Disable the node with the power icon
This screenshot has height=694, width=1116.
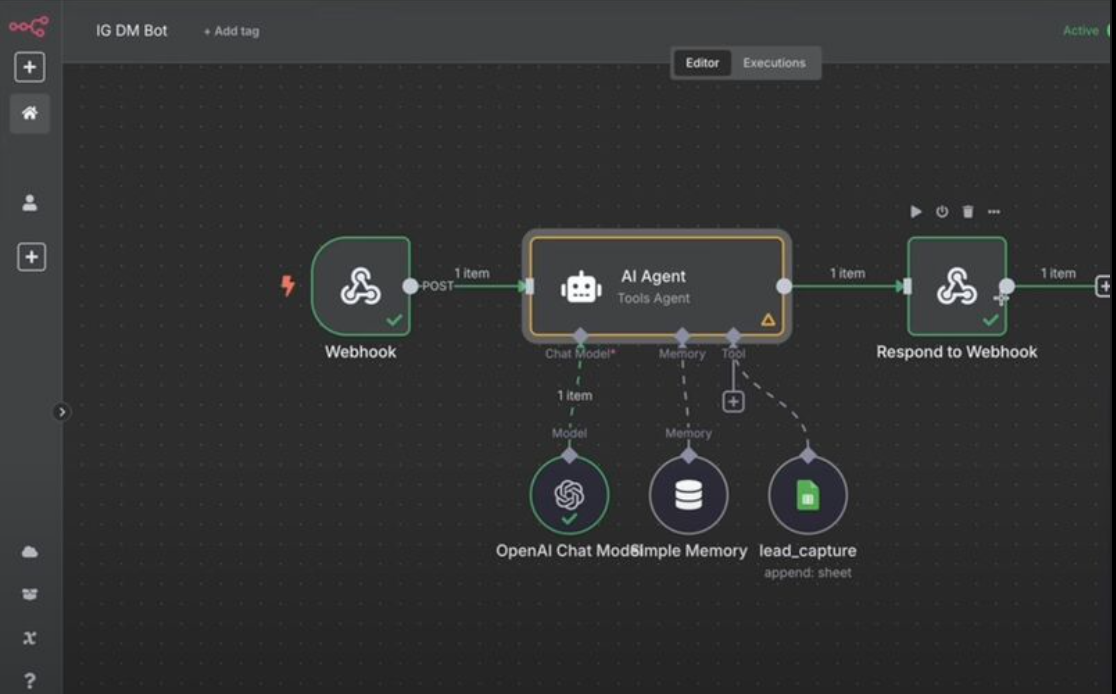click(941, 211)
